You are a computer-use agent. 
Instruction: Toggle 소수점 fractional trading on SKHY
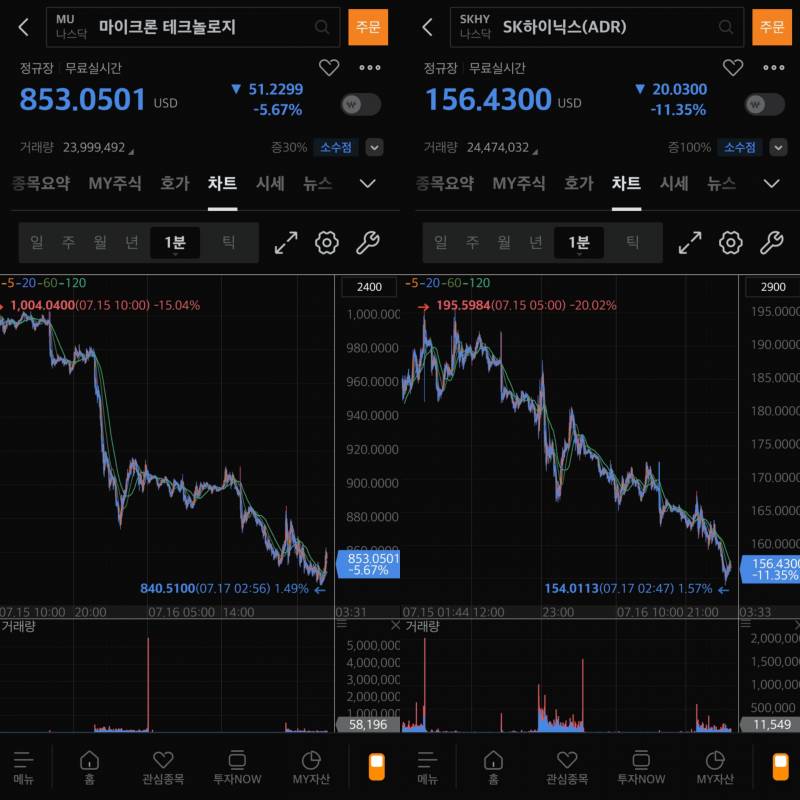(740, 147)
